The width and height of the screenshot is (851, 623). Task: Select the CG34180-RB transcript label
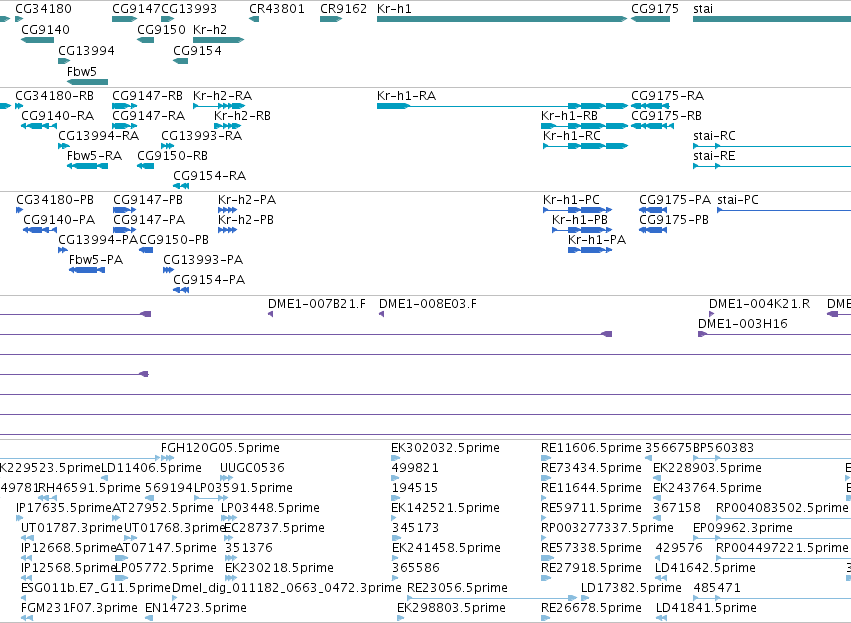point(54,96)
